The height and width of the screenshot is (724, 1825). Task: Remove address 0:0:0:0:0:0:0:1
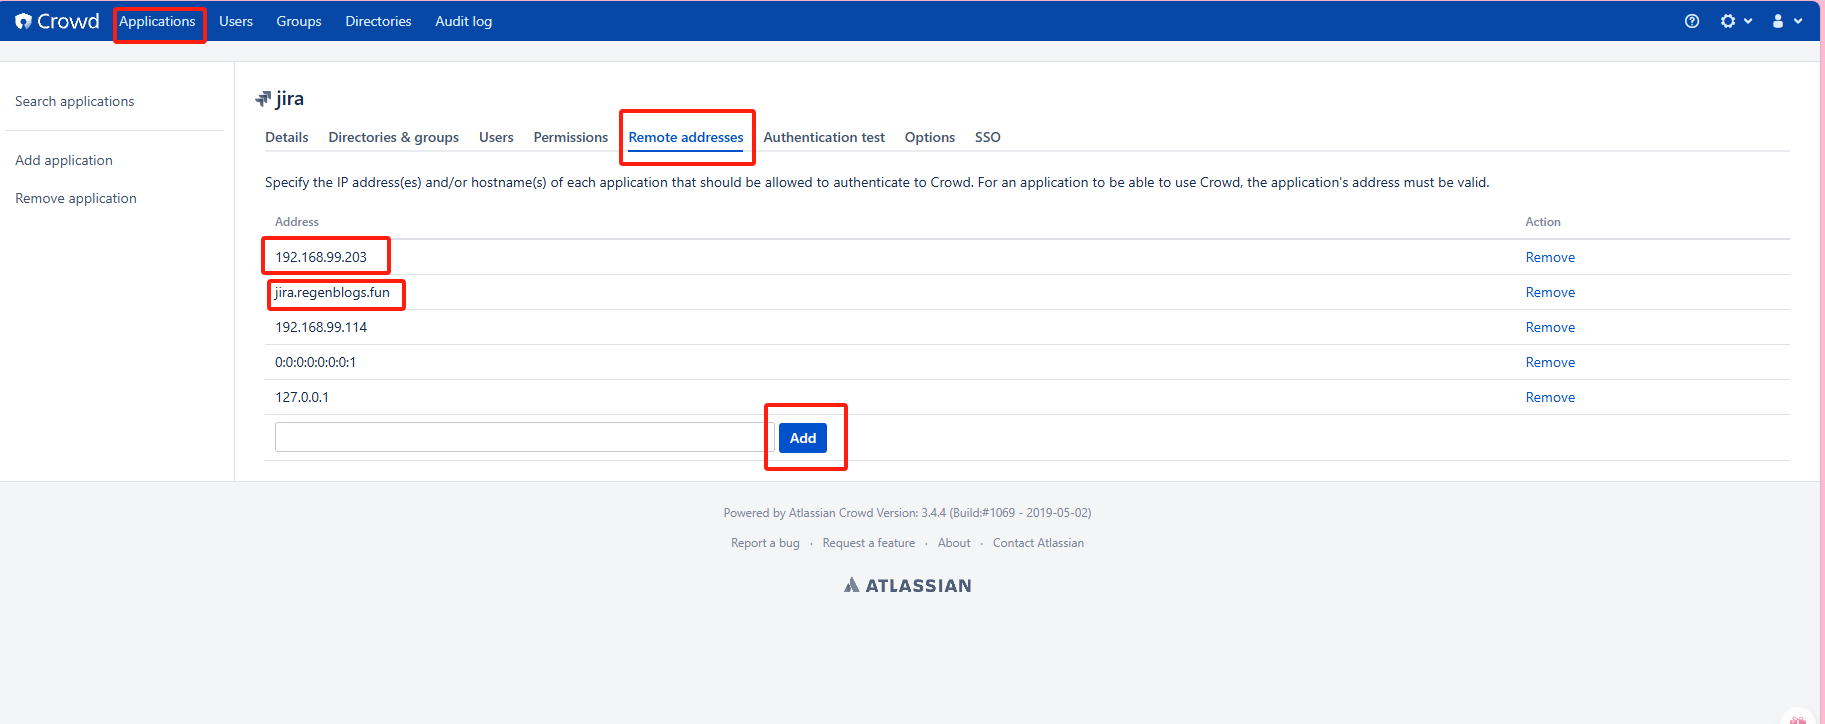(x=1550, y=362)
